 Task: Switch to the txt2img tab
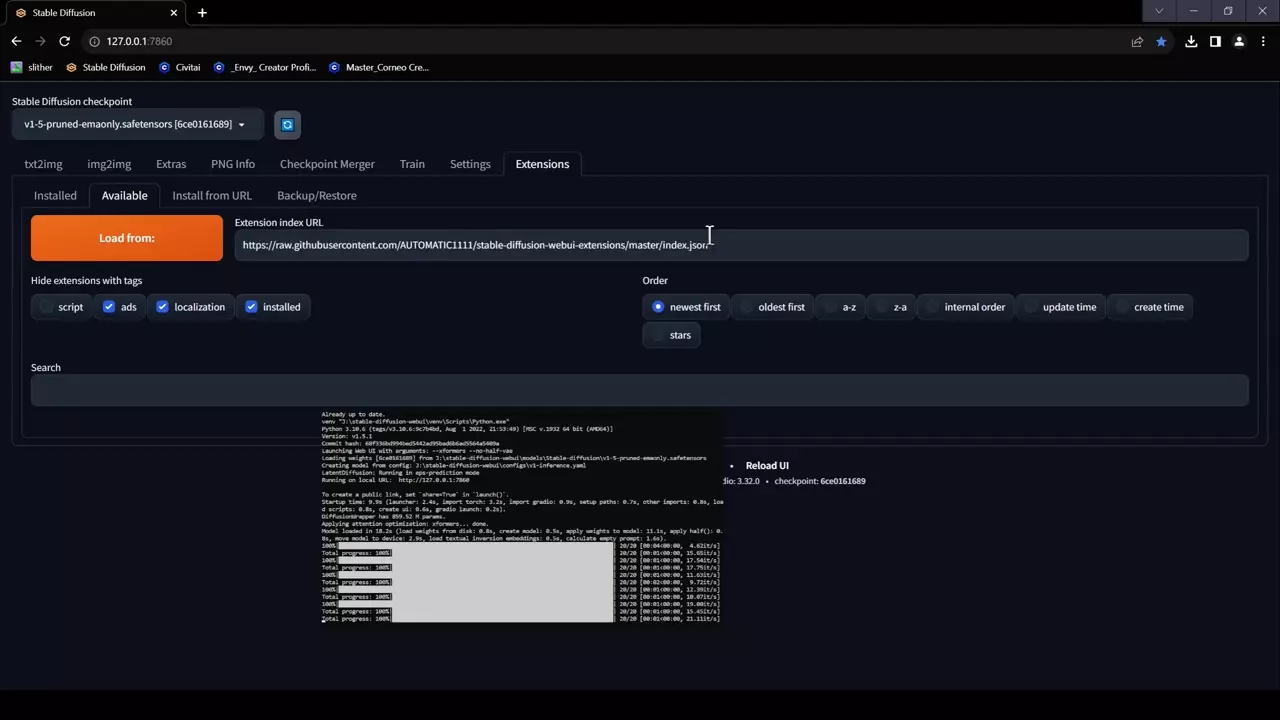coord(43,164)
